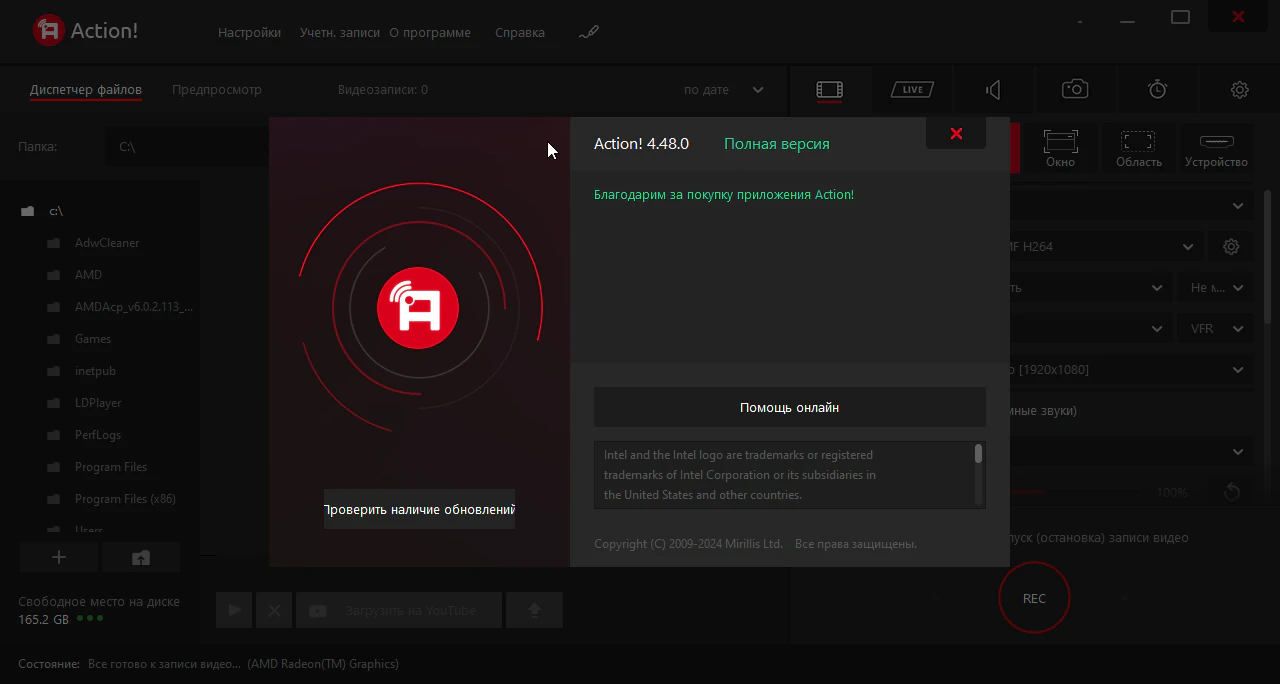
Task: Open the Настройки menu
Action: (x=249, y=33)
